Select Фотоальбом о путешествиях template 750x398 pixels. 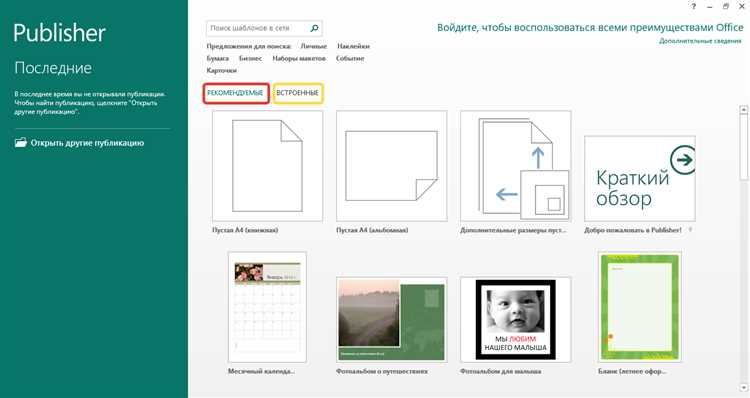(x=392, y=320)
